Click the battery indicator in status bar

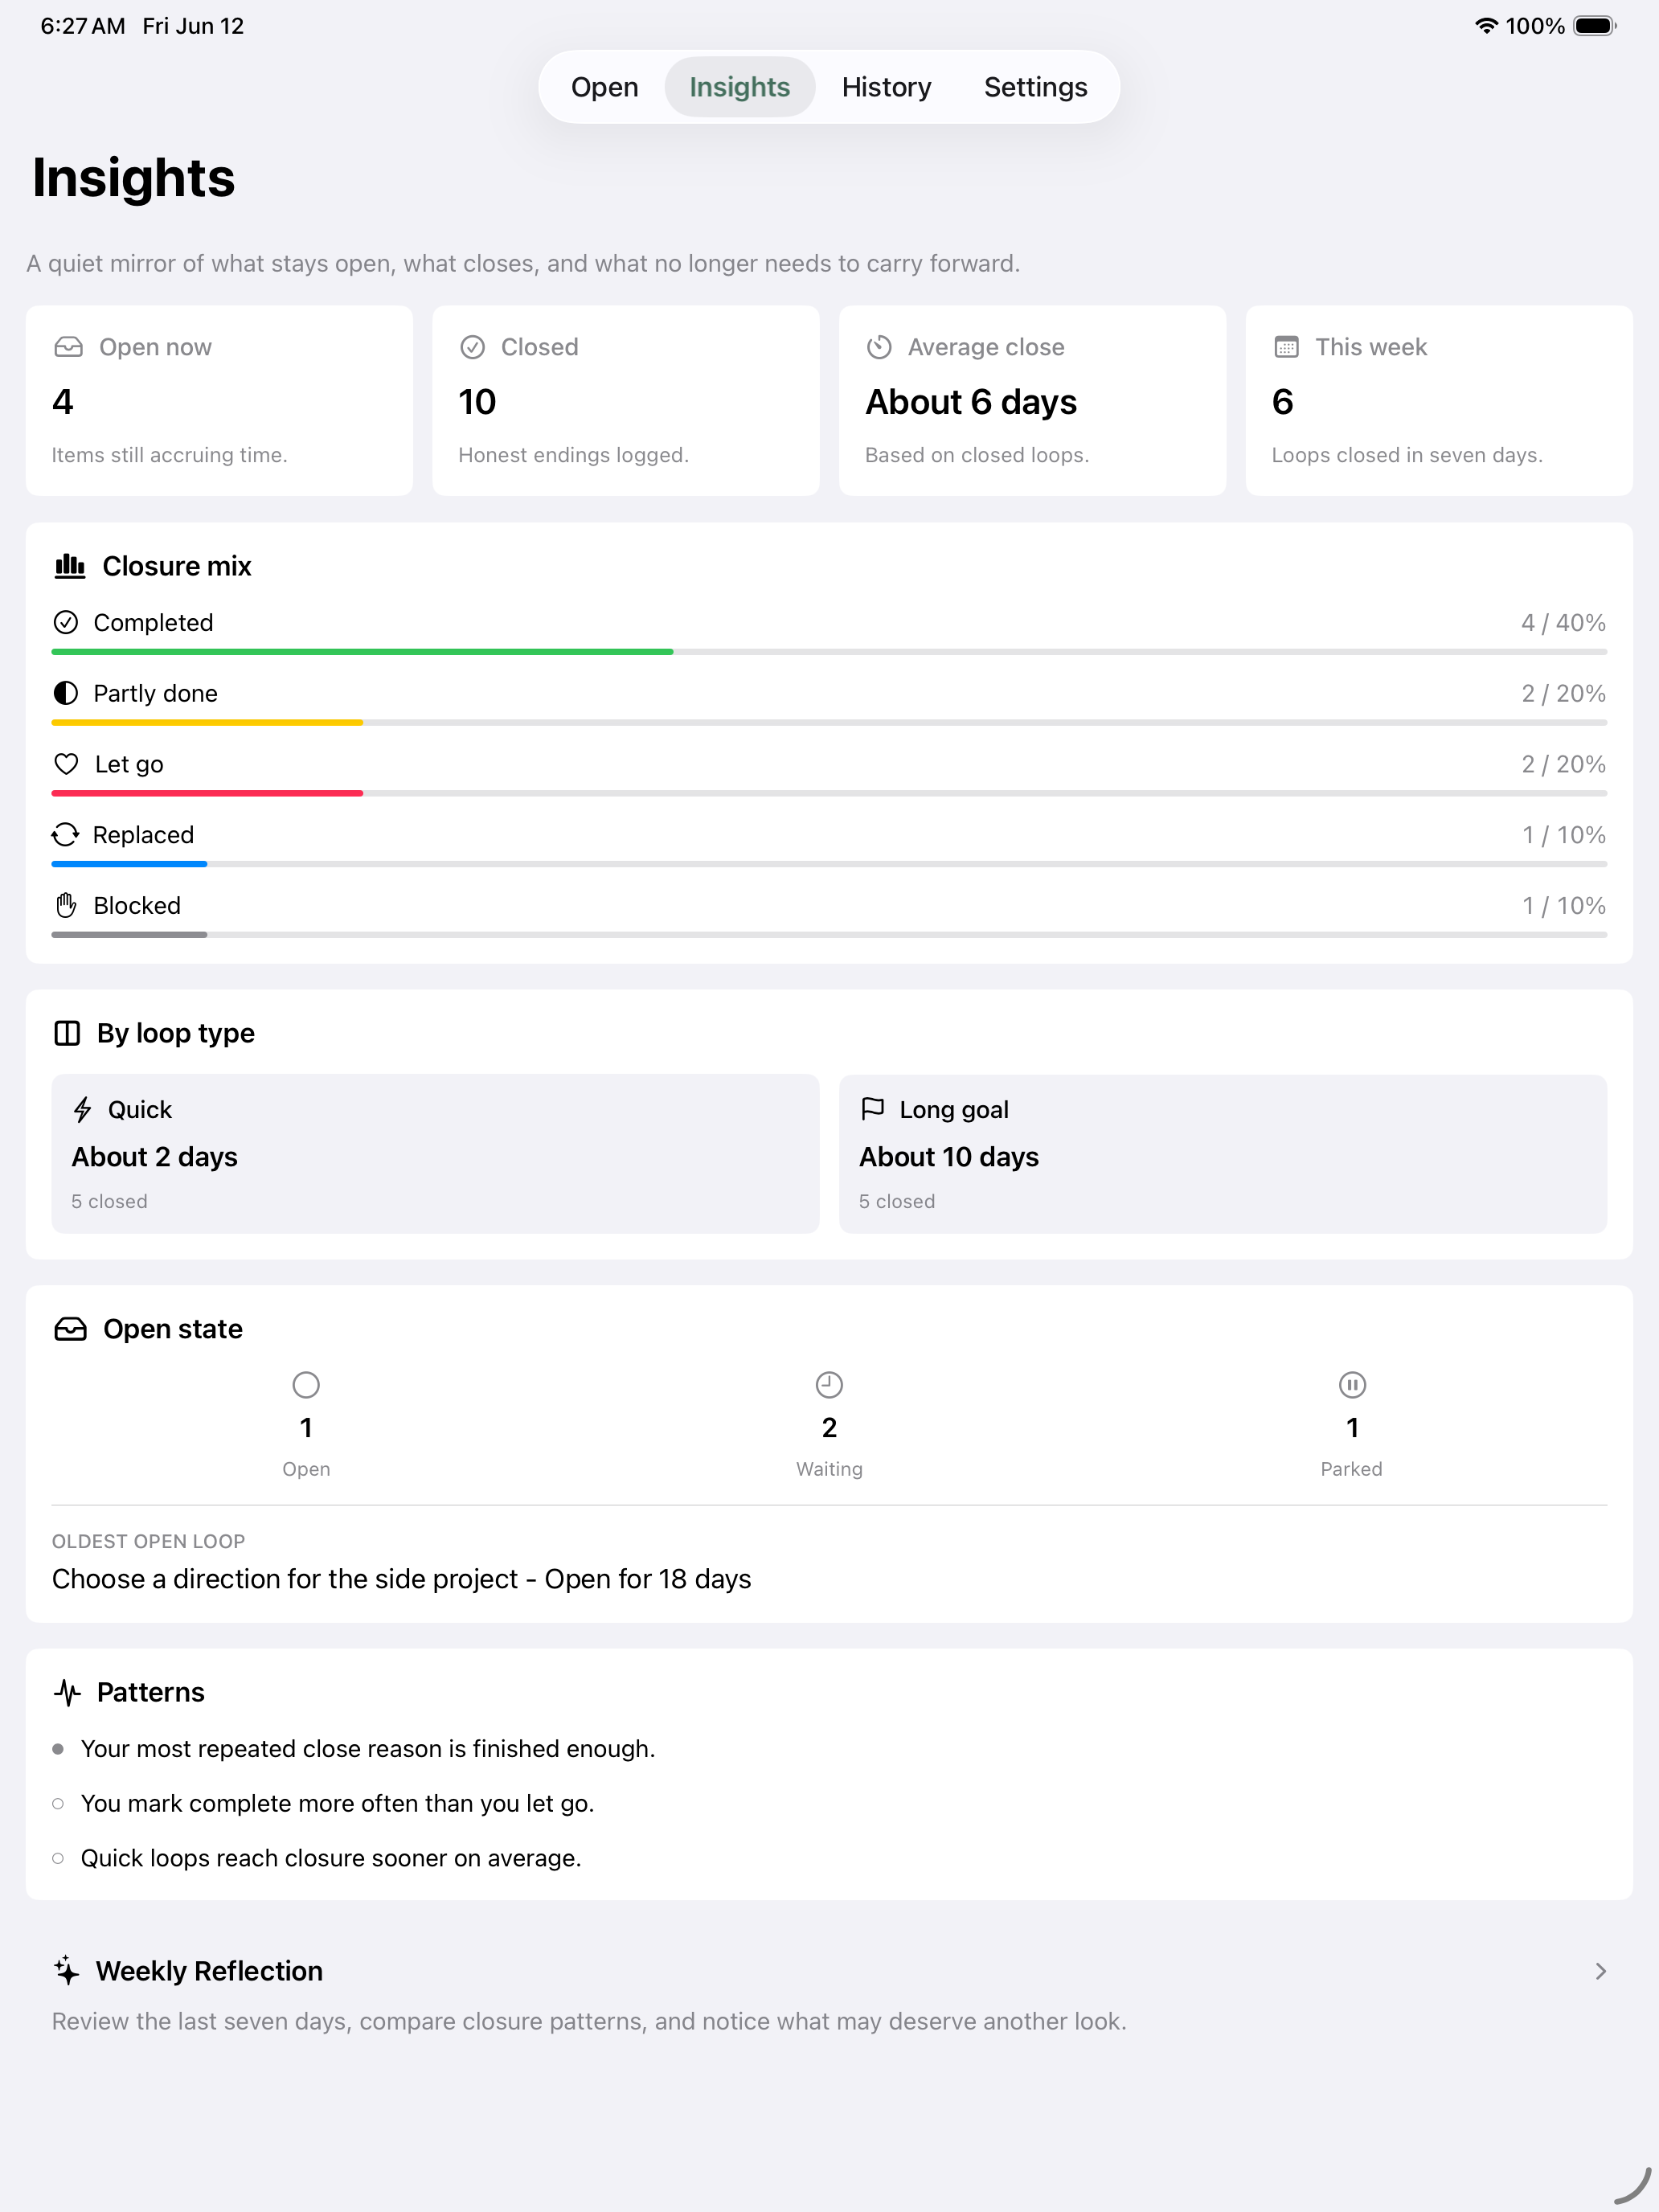[x=1594, y=26]
